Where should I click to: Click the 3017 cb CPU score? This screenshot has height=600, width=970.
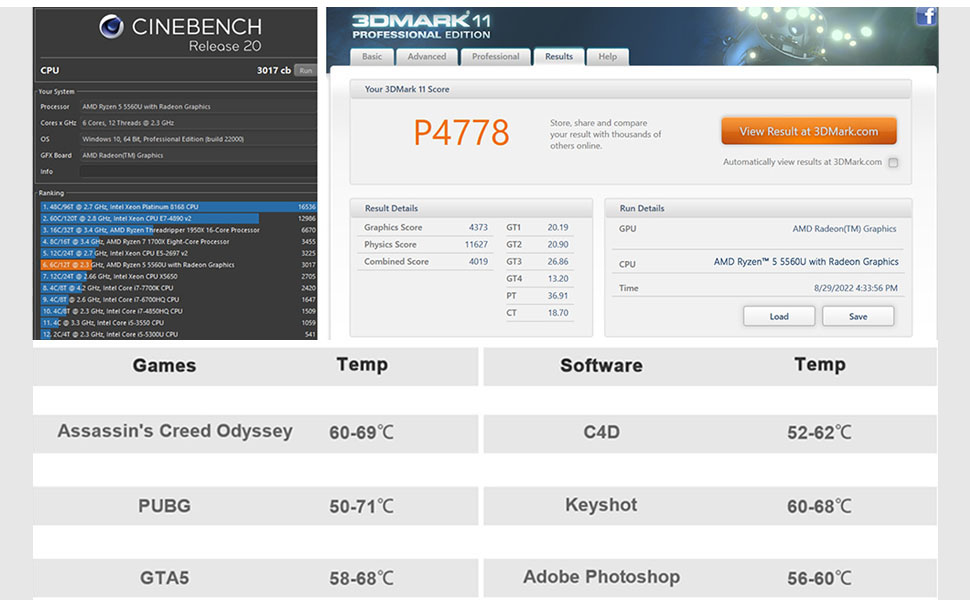[273, 71]
